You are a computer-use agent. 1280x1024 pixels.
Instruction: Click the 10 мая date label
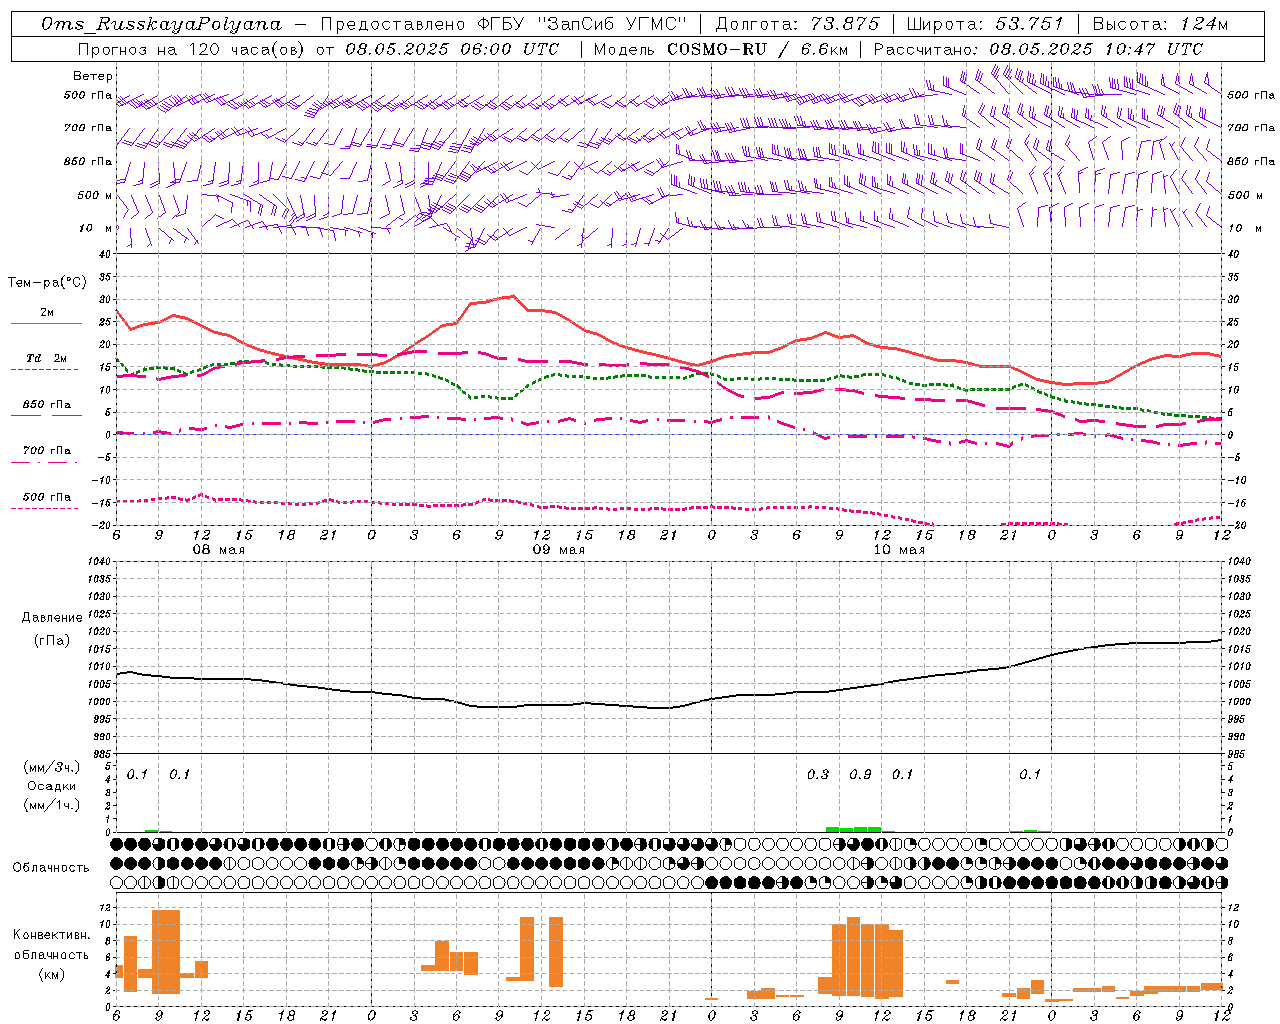pyautogui.click(x=899, y=550)
